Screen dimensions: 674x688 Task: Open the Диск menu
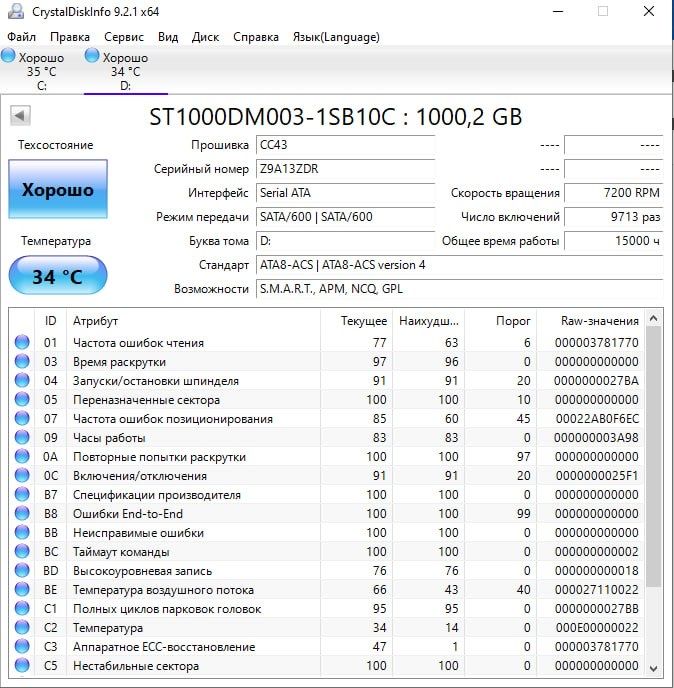205,37
